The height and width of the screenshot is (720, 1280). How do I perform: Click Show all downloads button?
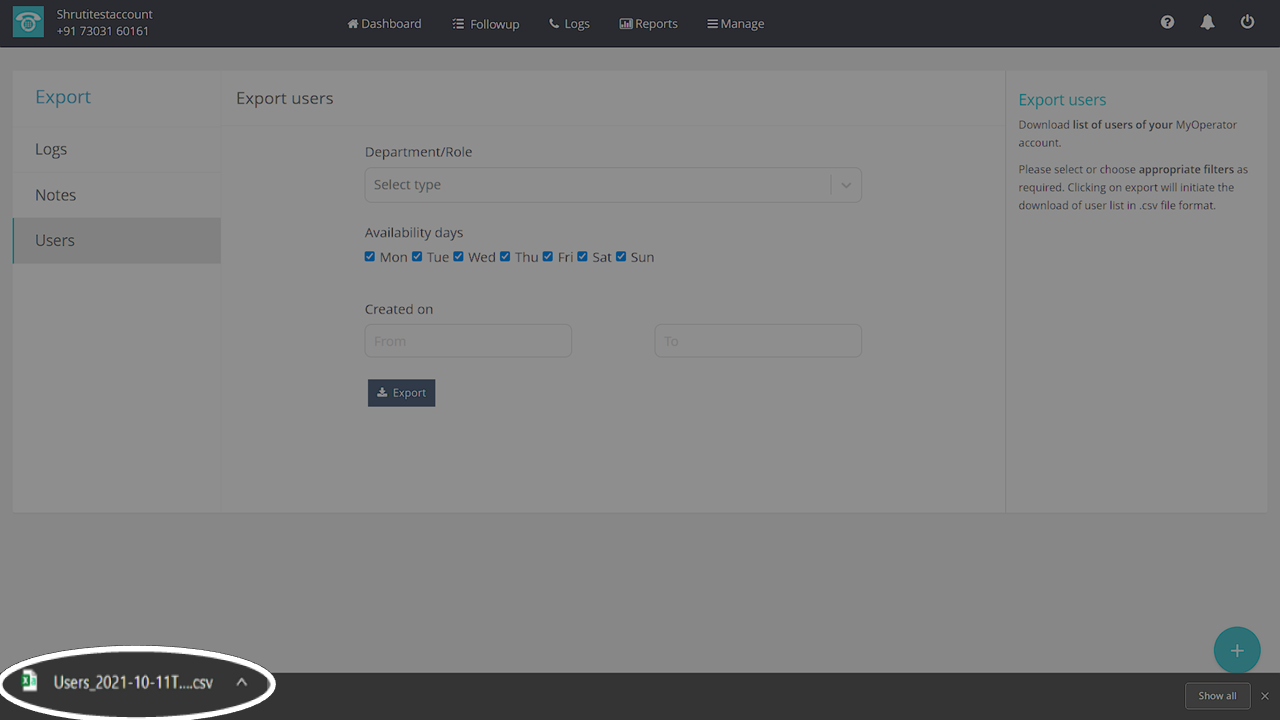(1217, 696)
